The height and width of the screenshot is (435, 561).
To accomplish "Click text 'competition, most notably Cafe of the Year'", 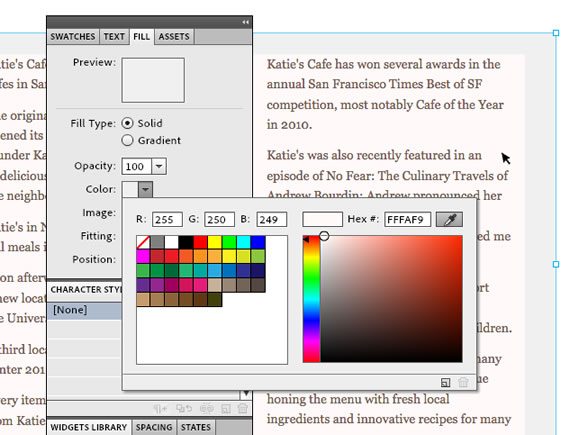I will coord(385,105).
